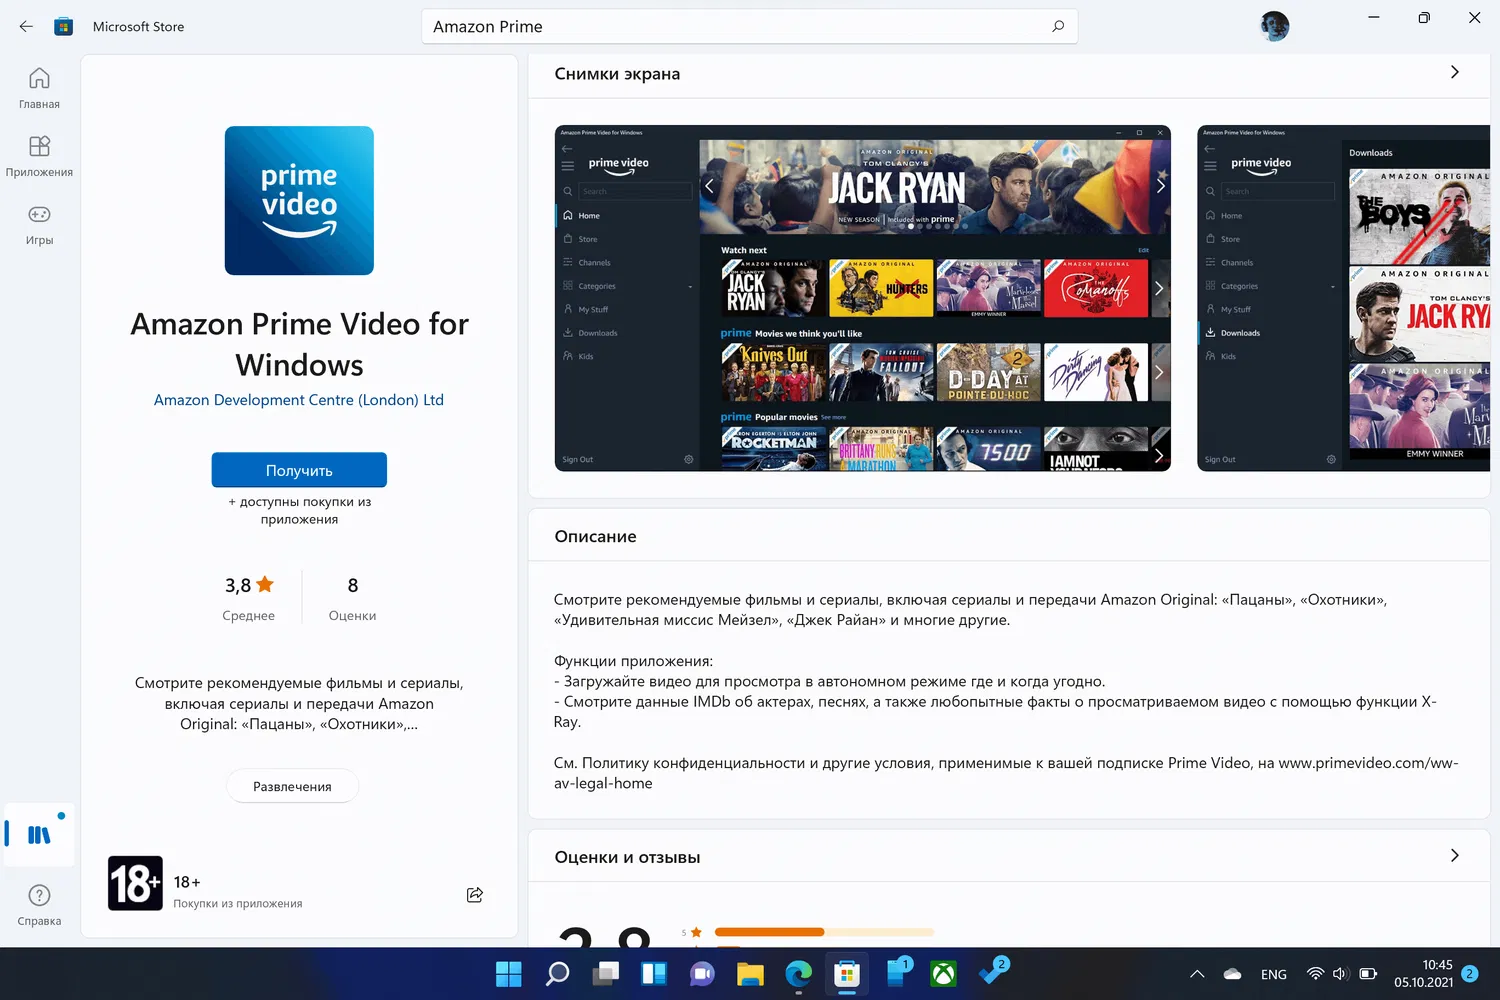Go back with the arrow in the title bar
1500x1000 pixels.
[x=26, y=27]
